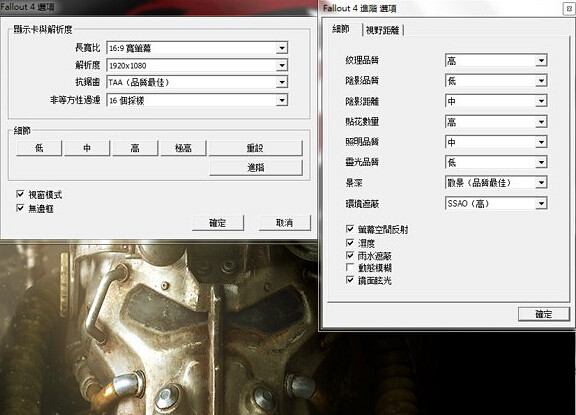The image size is (576, 415).
Task: Open the 陰影距離 dropdown
Action: [x=496, y=101]
